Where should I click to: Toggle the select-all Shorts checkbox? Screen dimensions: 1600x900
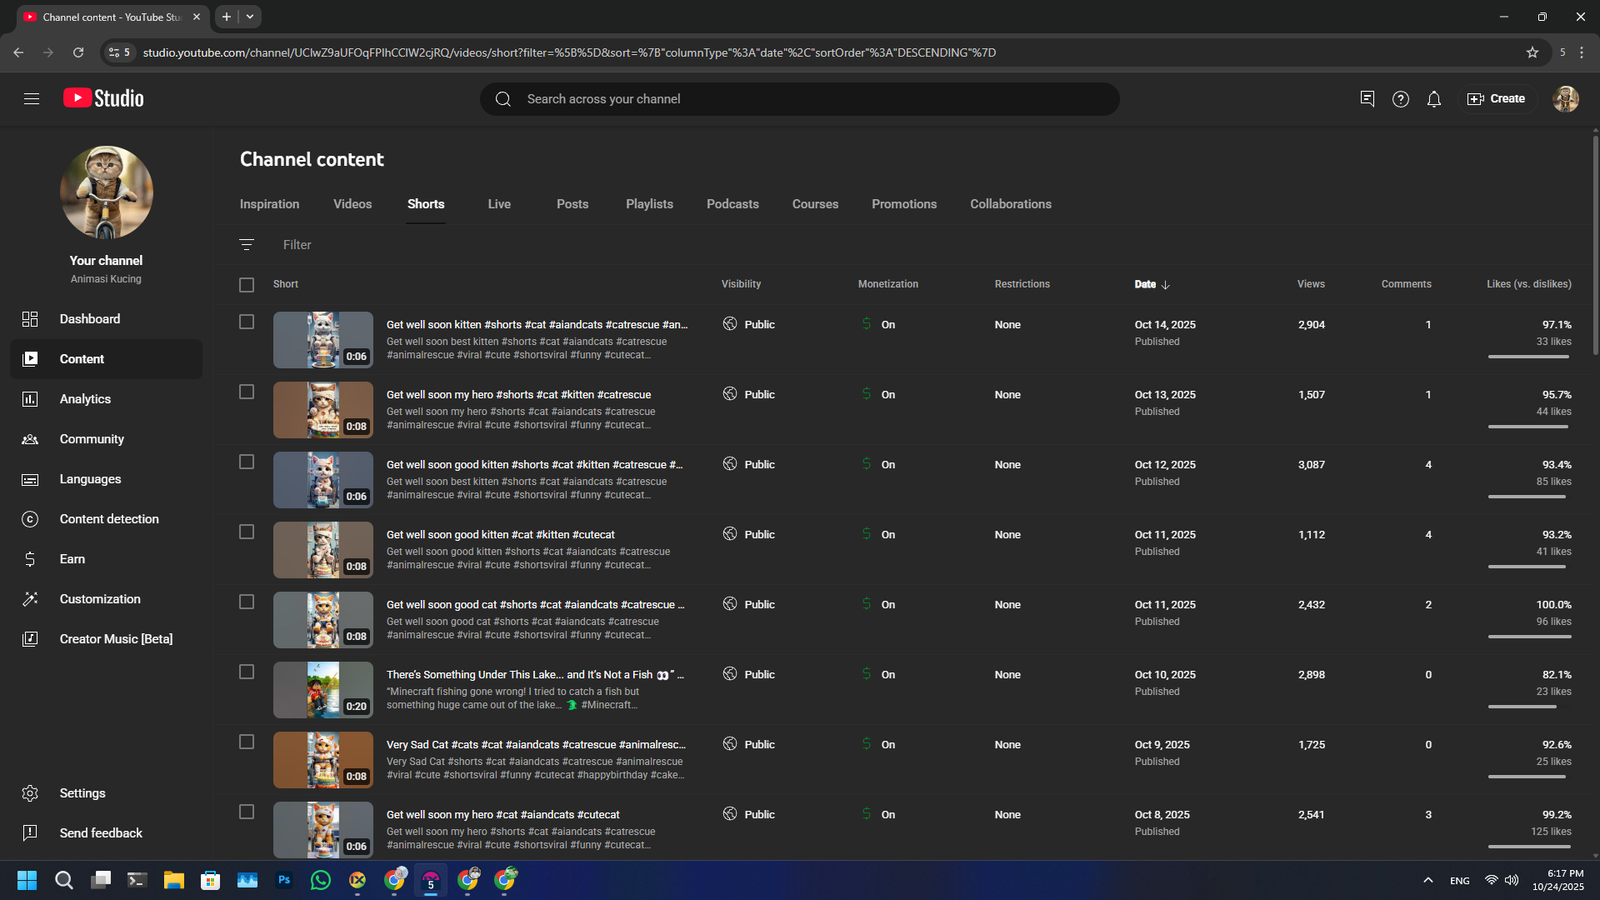pyautogui.click(x=247, y=285)
